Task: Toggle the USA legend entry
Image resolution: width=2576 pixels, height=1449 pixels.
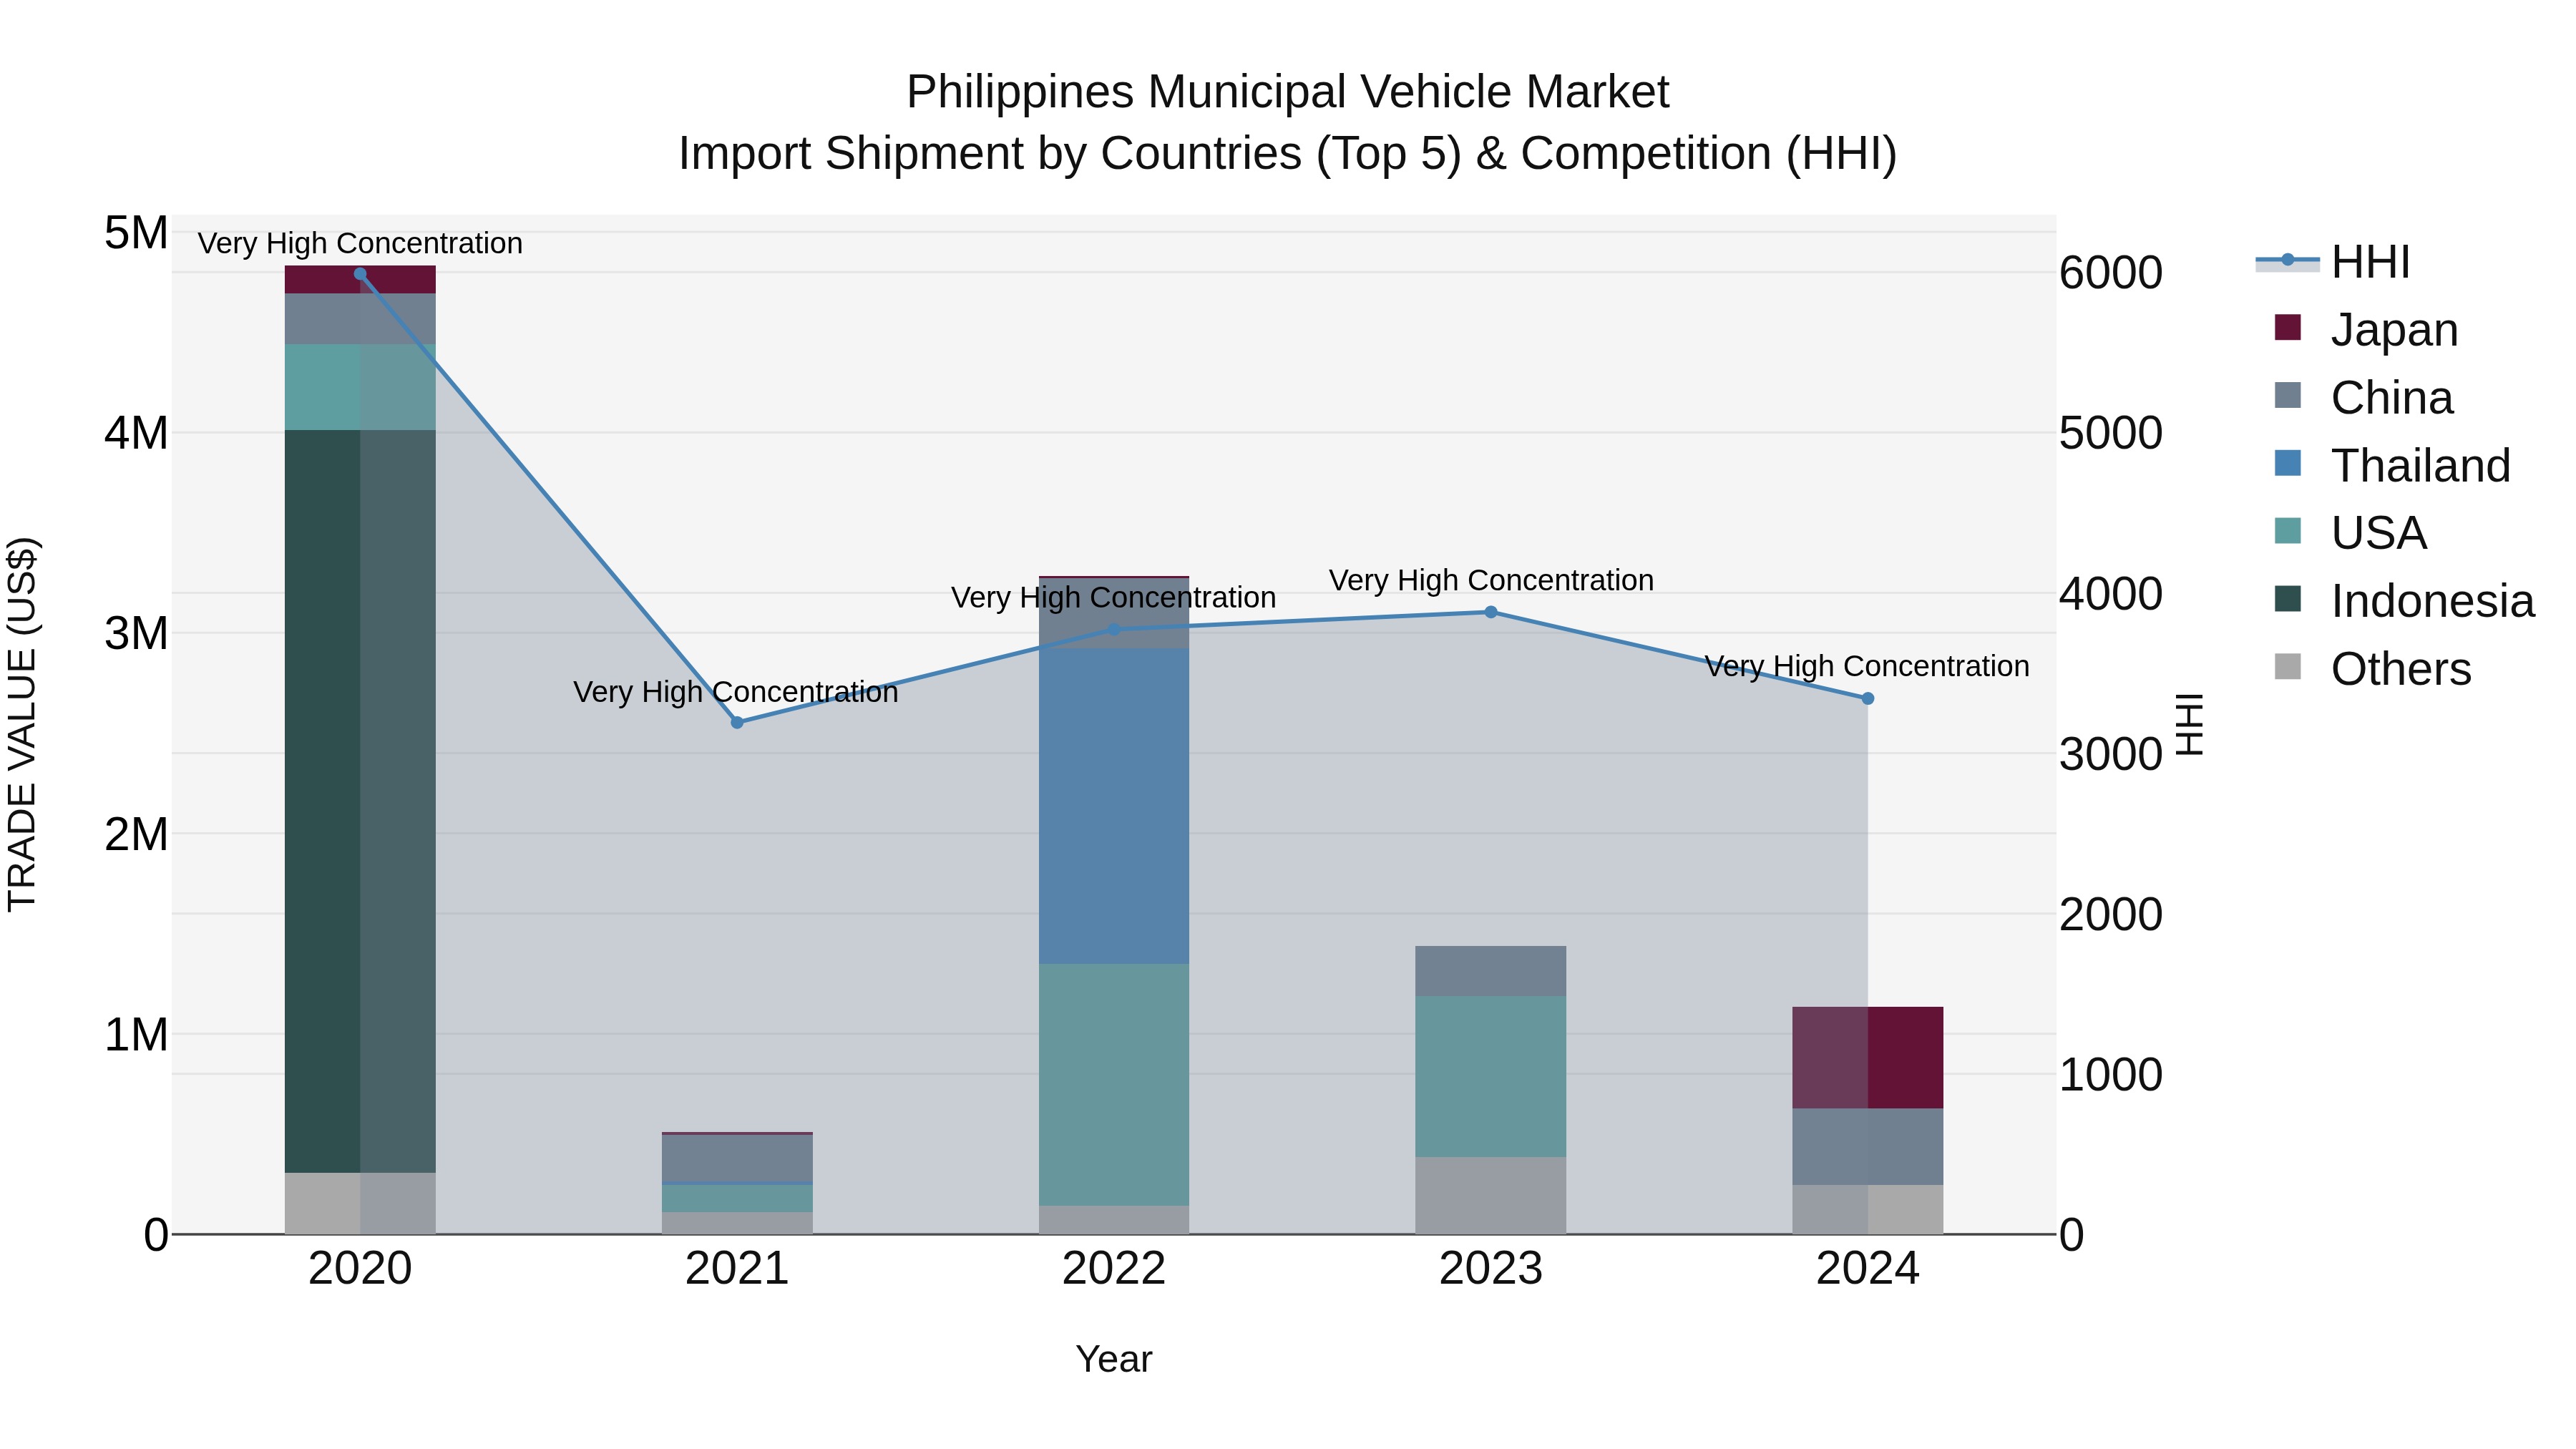Action: (x=2350, y=533)
